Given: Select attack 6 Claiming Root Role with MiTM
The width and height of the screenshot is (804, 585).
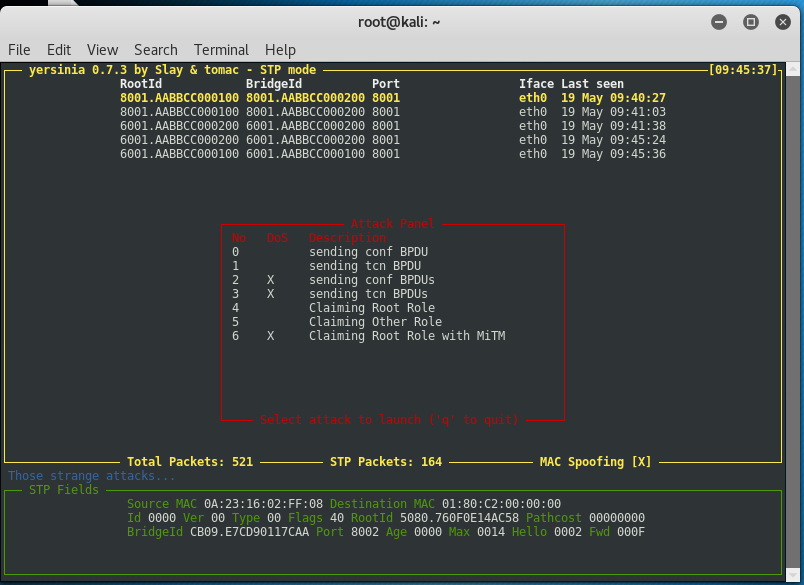Looking at the screenshot, I should [368, 336].
